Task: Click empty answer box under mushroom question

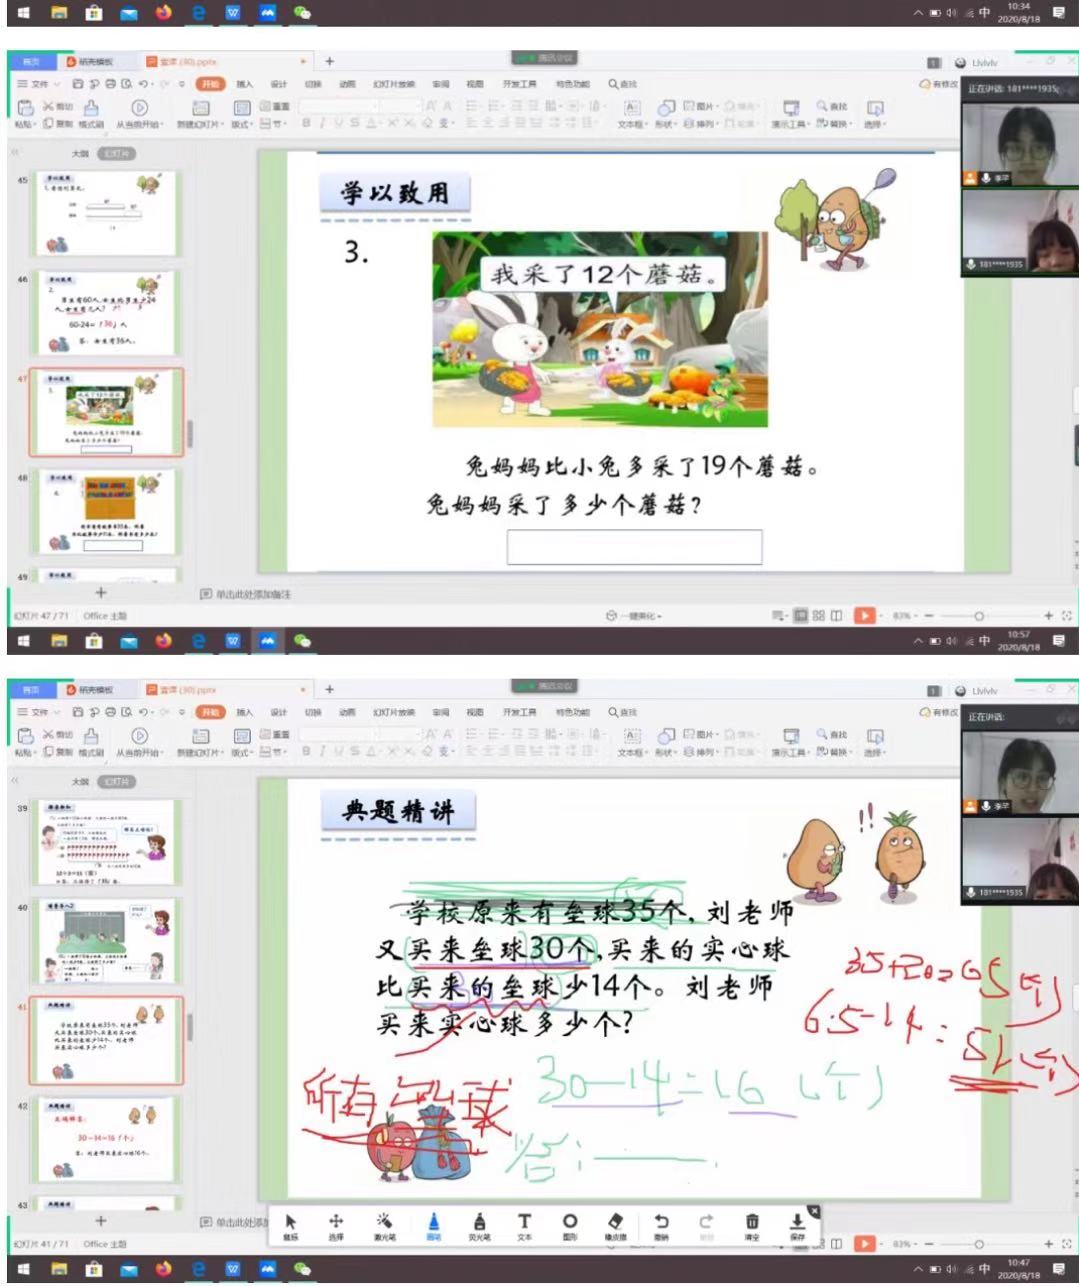Action: click(x=634, y=547)
